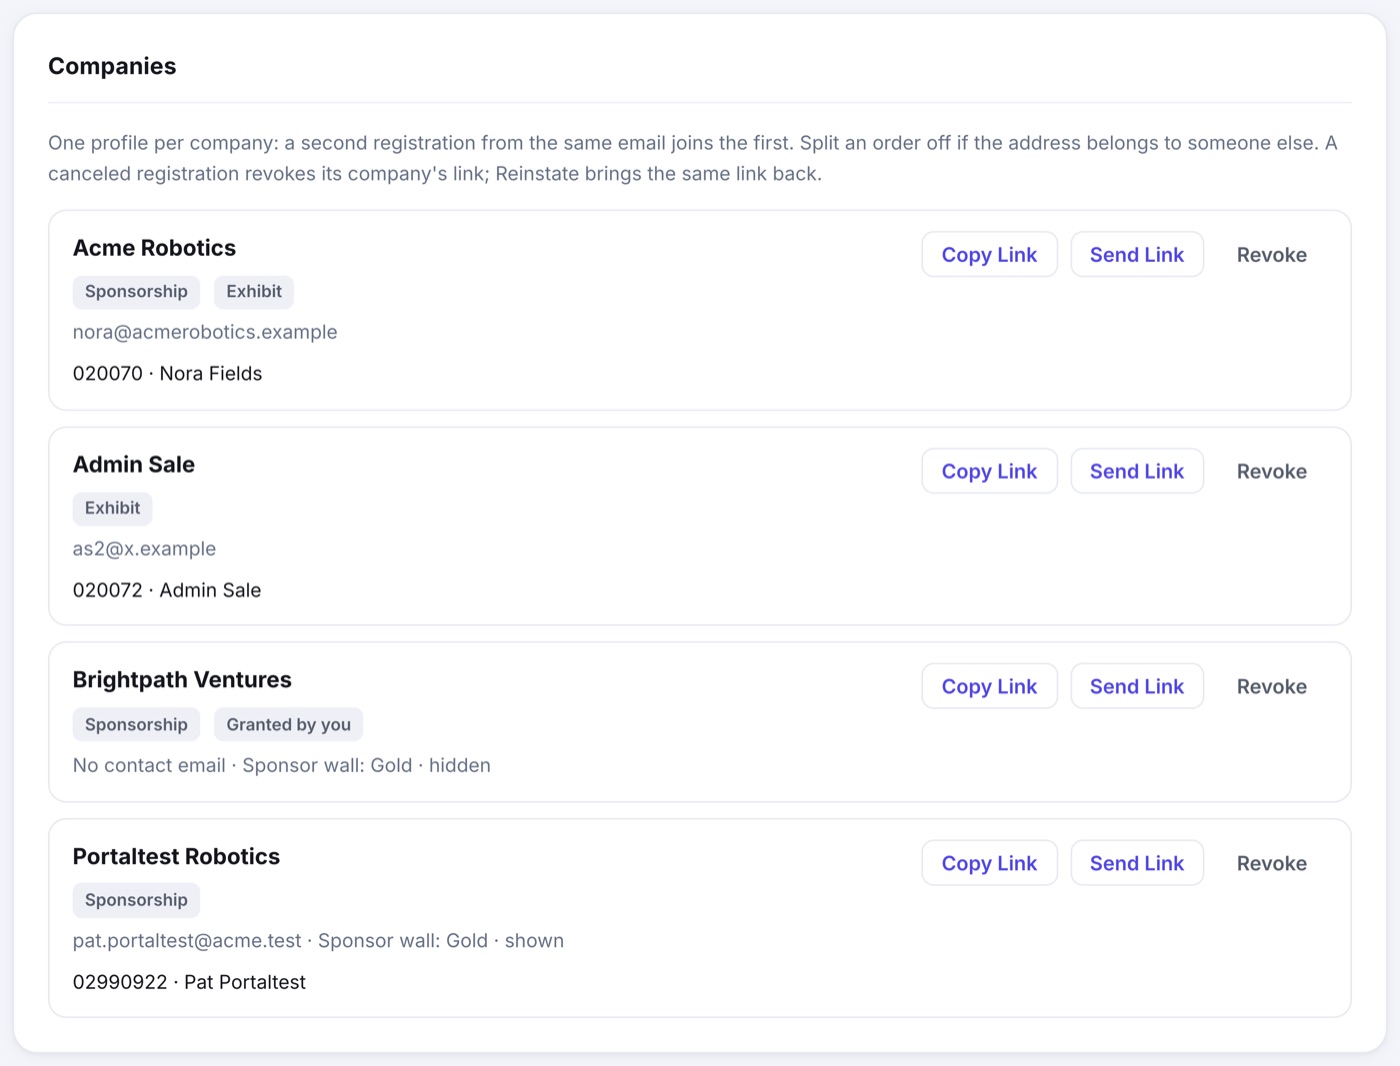This screenshot has height=1066, width=1400.
Task: Click the pat.portaltest@acme.test contact line
Action: pyautogui.click(x=318, y=941)
